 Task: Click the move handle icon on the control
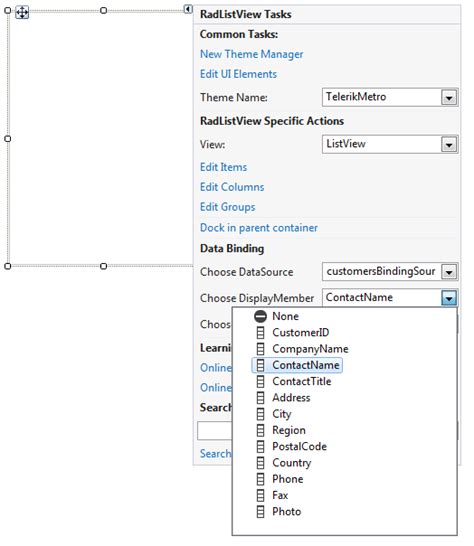22,13
